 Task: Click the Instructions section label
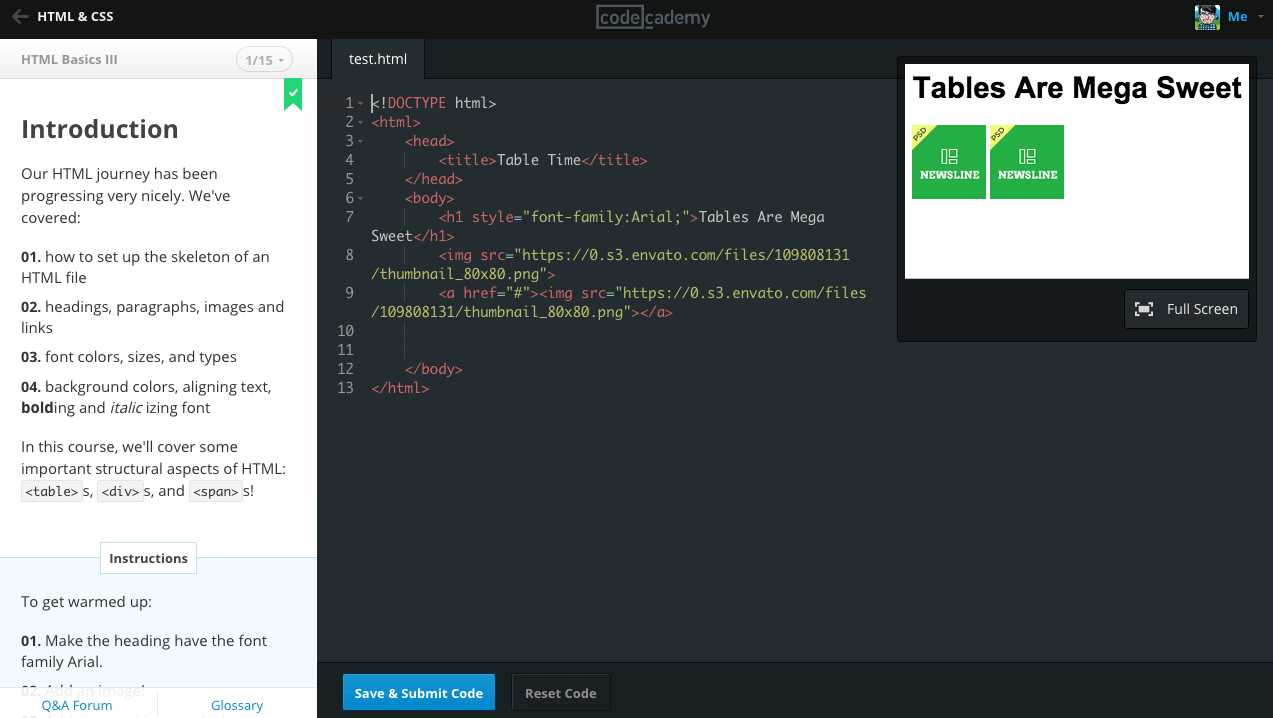[x=148, y=558]
